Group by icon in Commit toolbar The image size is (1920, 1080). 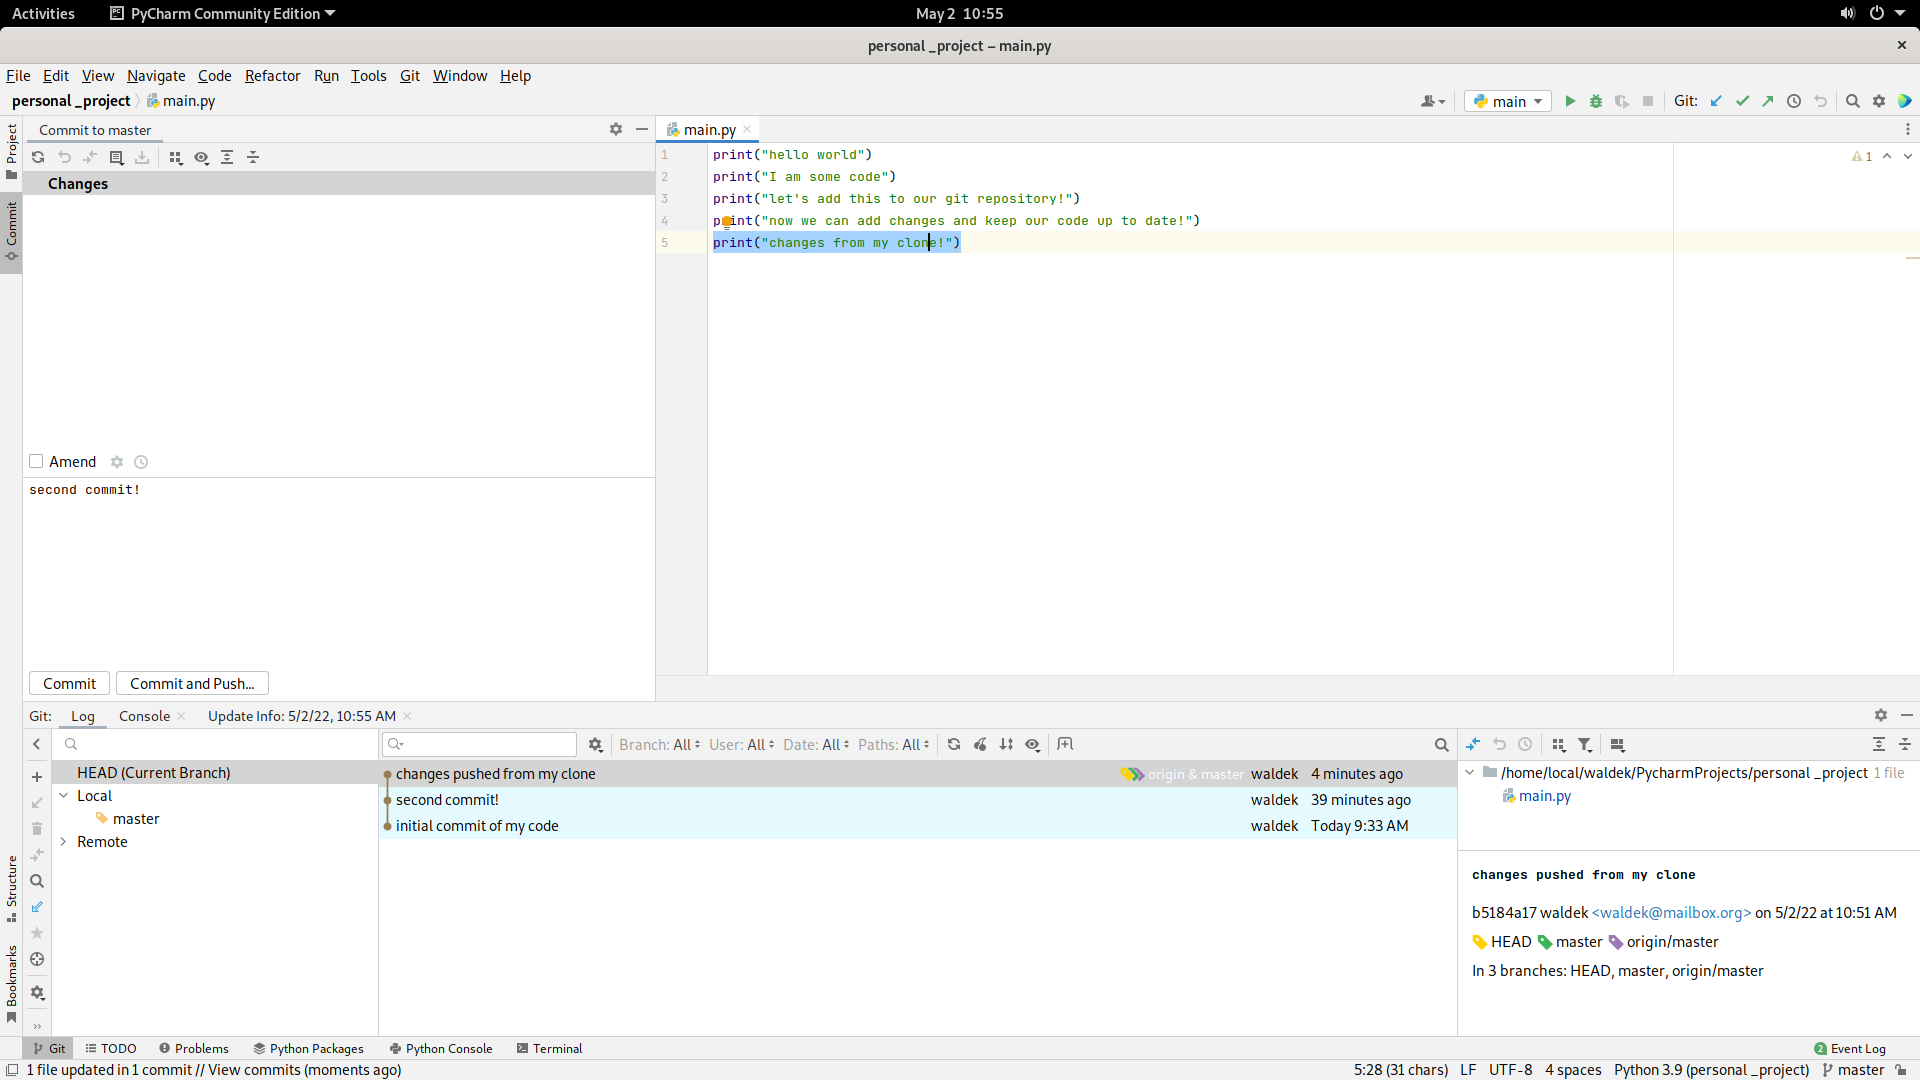pos(175,157)
